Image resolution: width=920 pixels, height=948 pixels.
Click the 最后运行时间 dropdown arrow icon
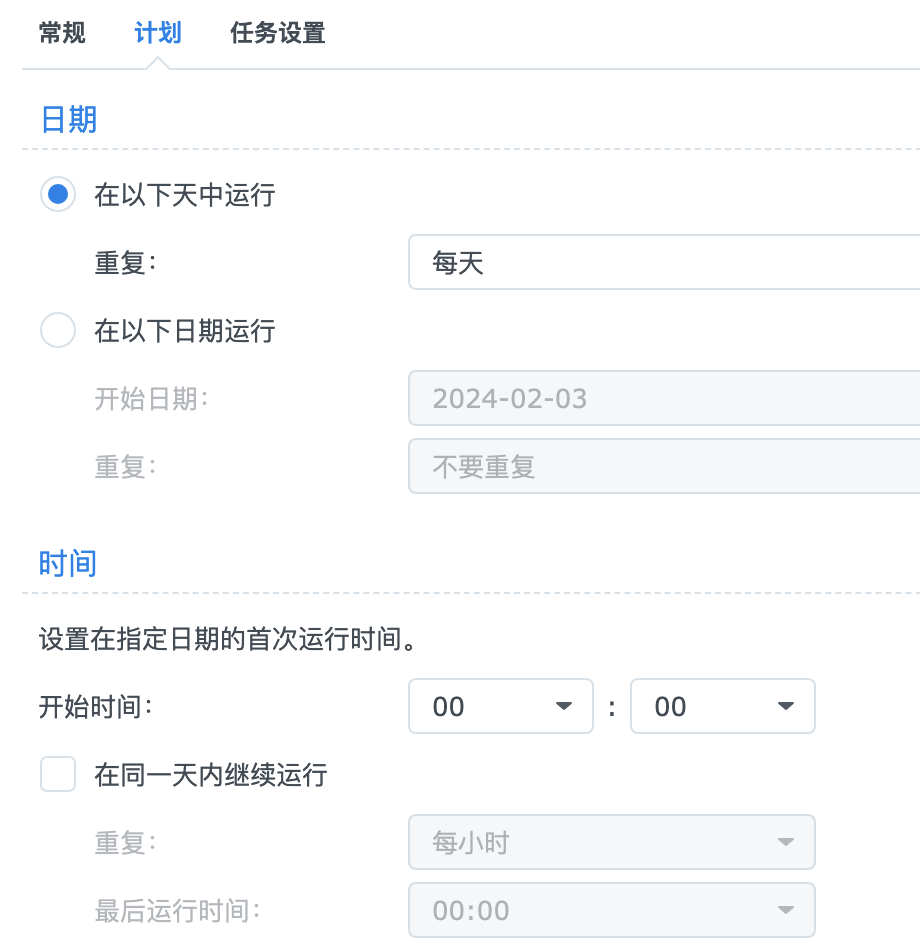[786, 910]
